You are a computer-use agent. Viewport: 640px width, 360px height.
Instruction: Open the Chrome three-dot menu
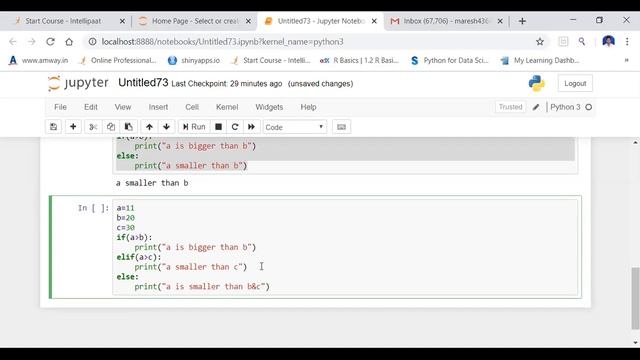[x=627, y=42]
